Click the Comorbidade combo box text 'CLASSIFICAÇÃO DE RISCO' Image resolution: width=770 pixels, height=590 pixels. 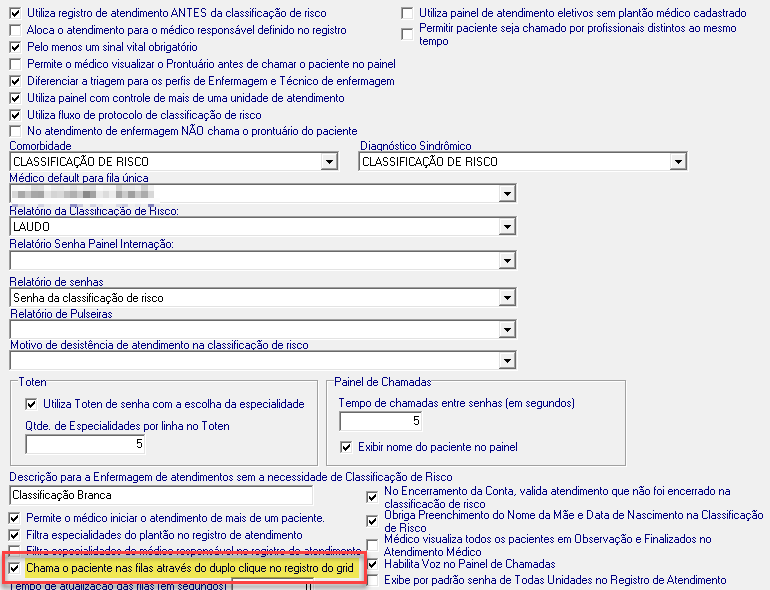pos(81,162)
